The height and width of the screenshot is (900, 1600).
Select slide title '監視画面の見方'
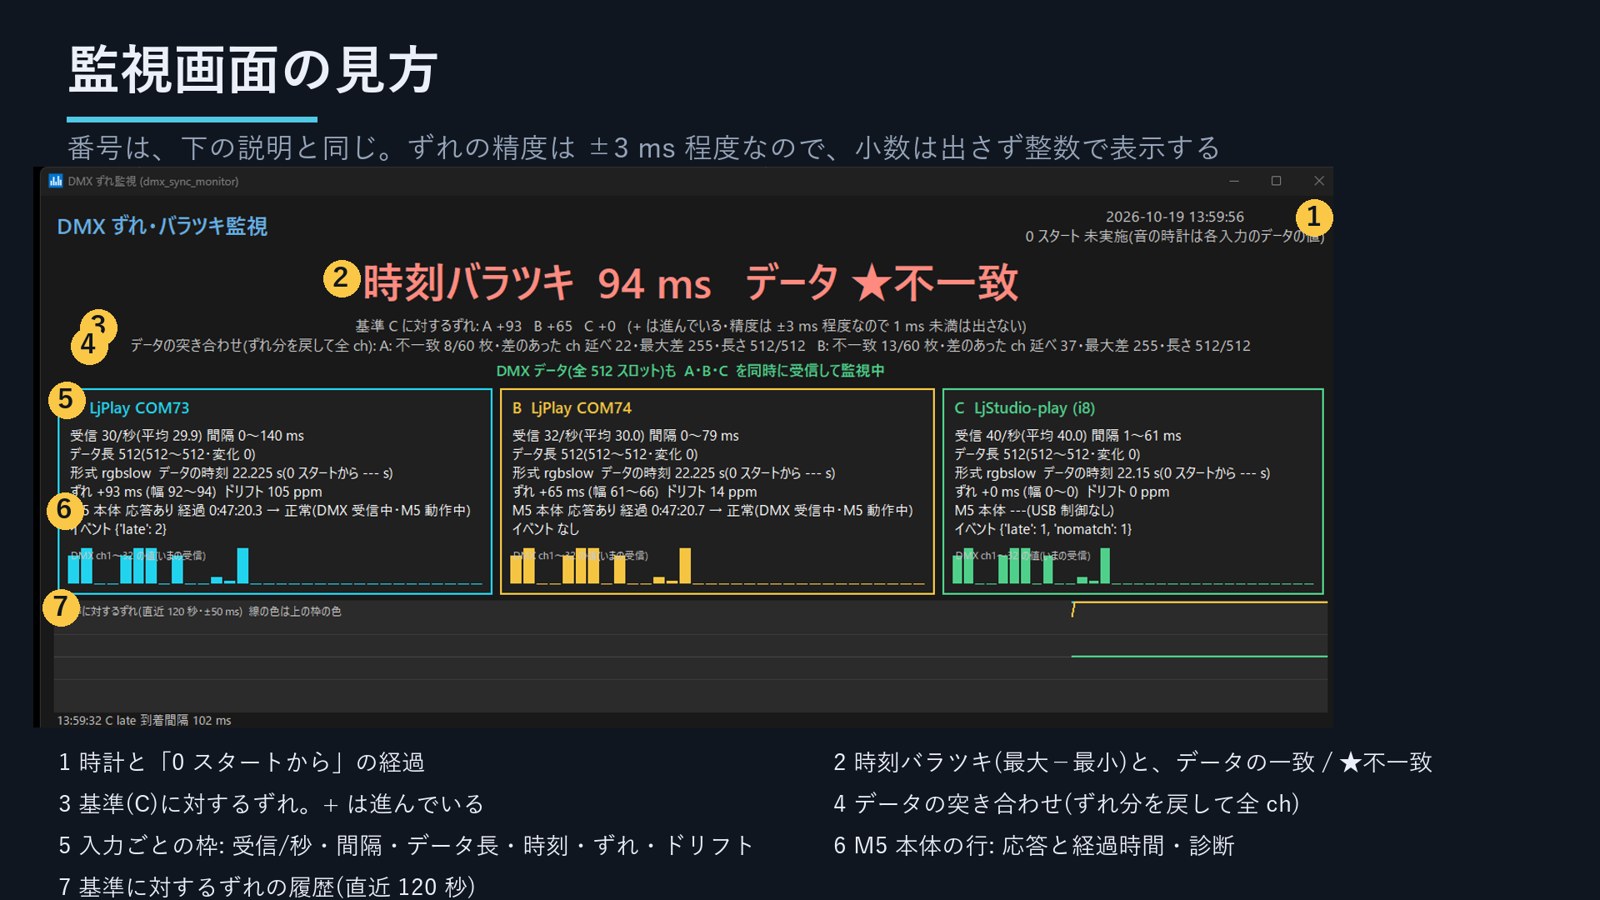tap(253, 70)
